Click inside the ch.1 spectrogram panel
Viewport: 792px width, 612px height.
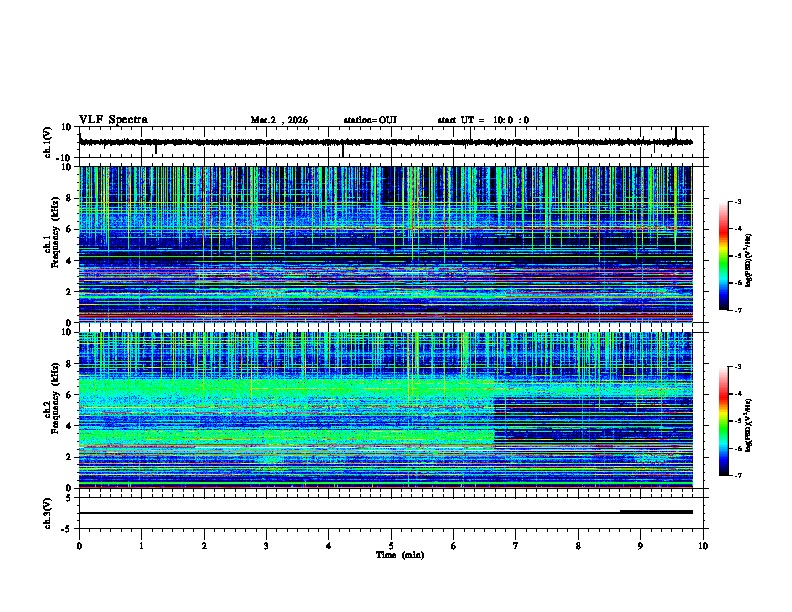(x=385, y=244)
